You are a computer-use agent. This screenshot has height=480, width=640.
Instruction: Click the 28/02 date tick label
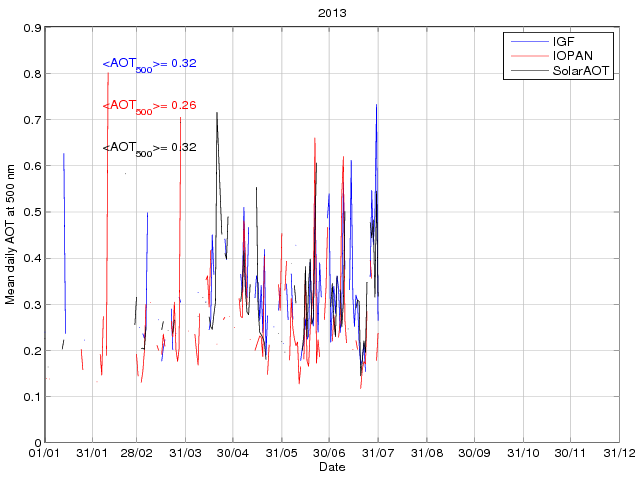point(137,454)
